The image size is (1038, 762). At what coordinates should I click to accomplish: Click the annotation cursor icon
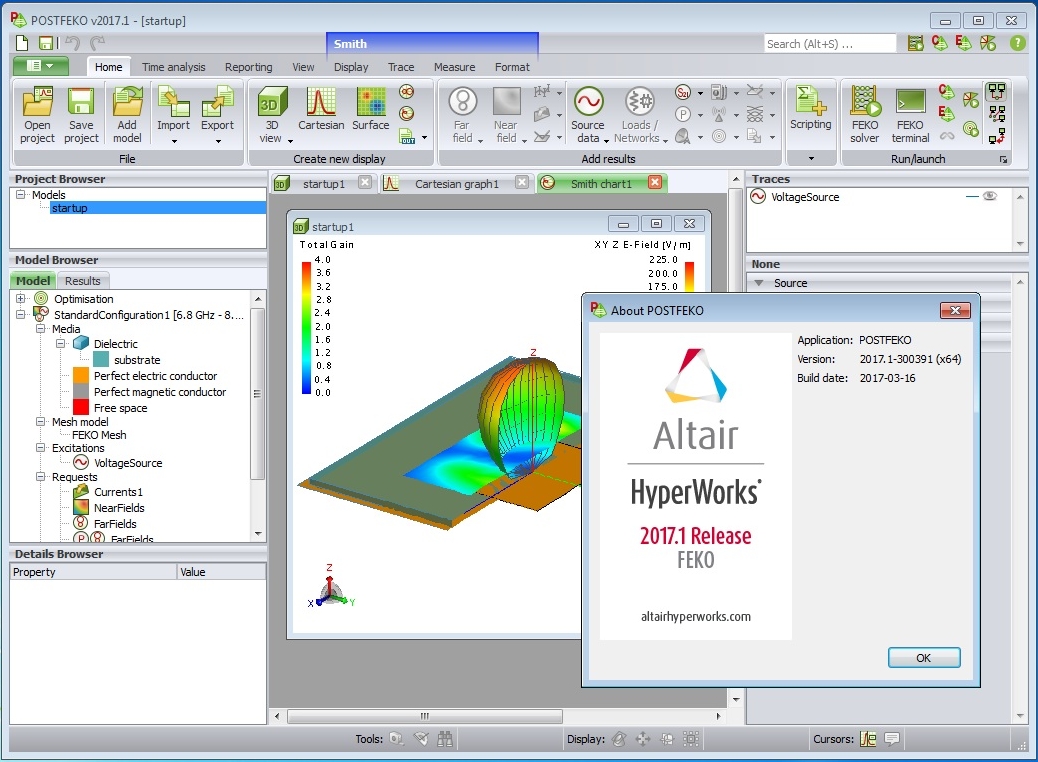click(x=892, y=739)
